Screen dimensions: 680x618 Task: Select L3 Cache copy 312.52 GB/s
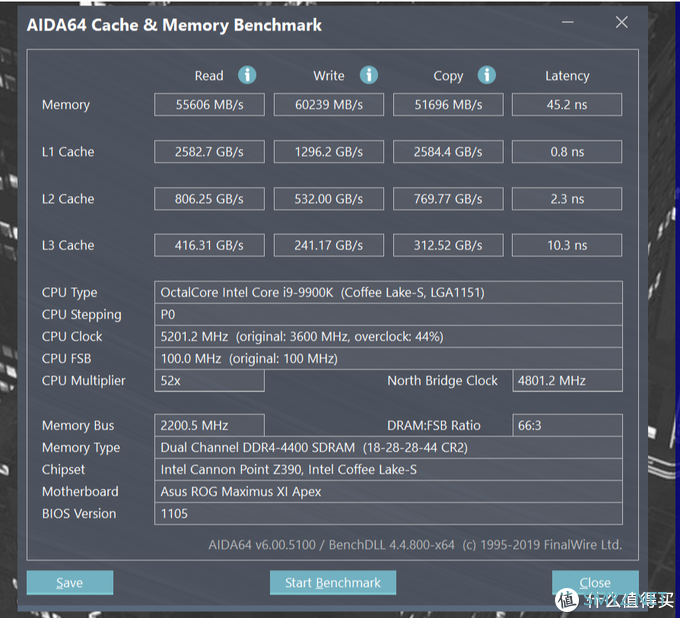[448, 245]
